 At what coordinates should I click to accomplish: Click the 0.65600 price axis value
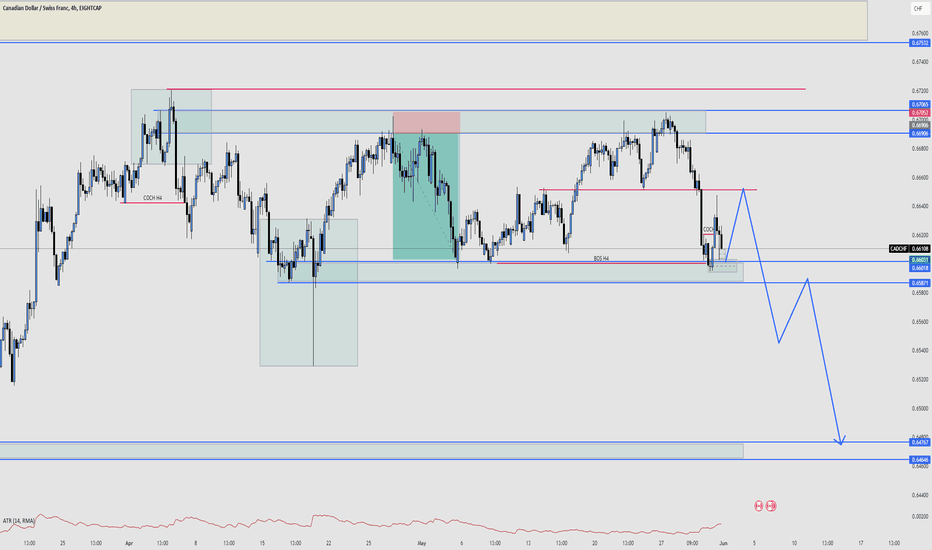click(920, 322)
